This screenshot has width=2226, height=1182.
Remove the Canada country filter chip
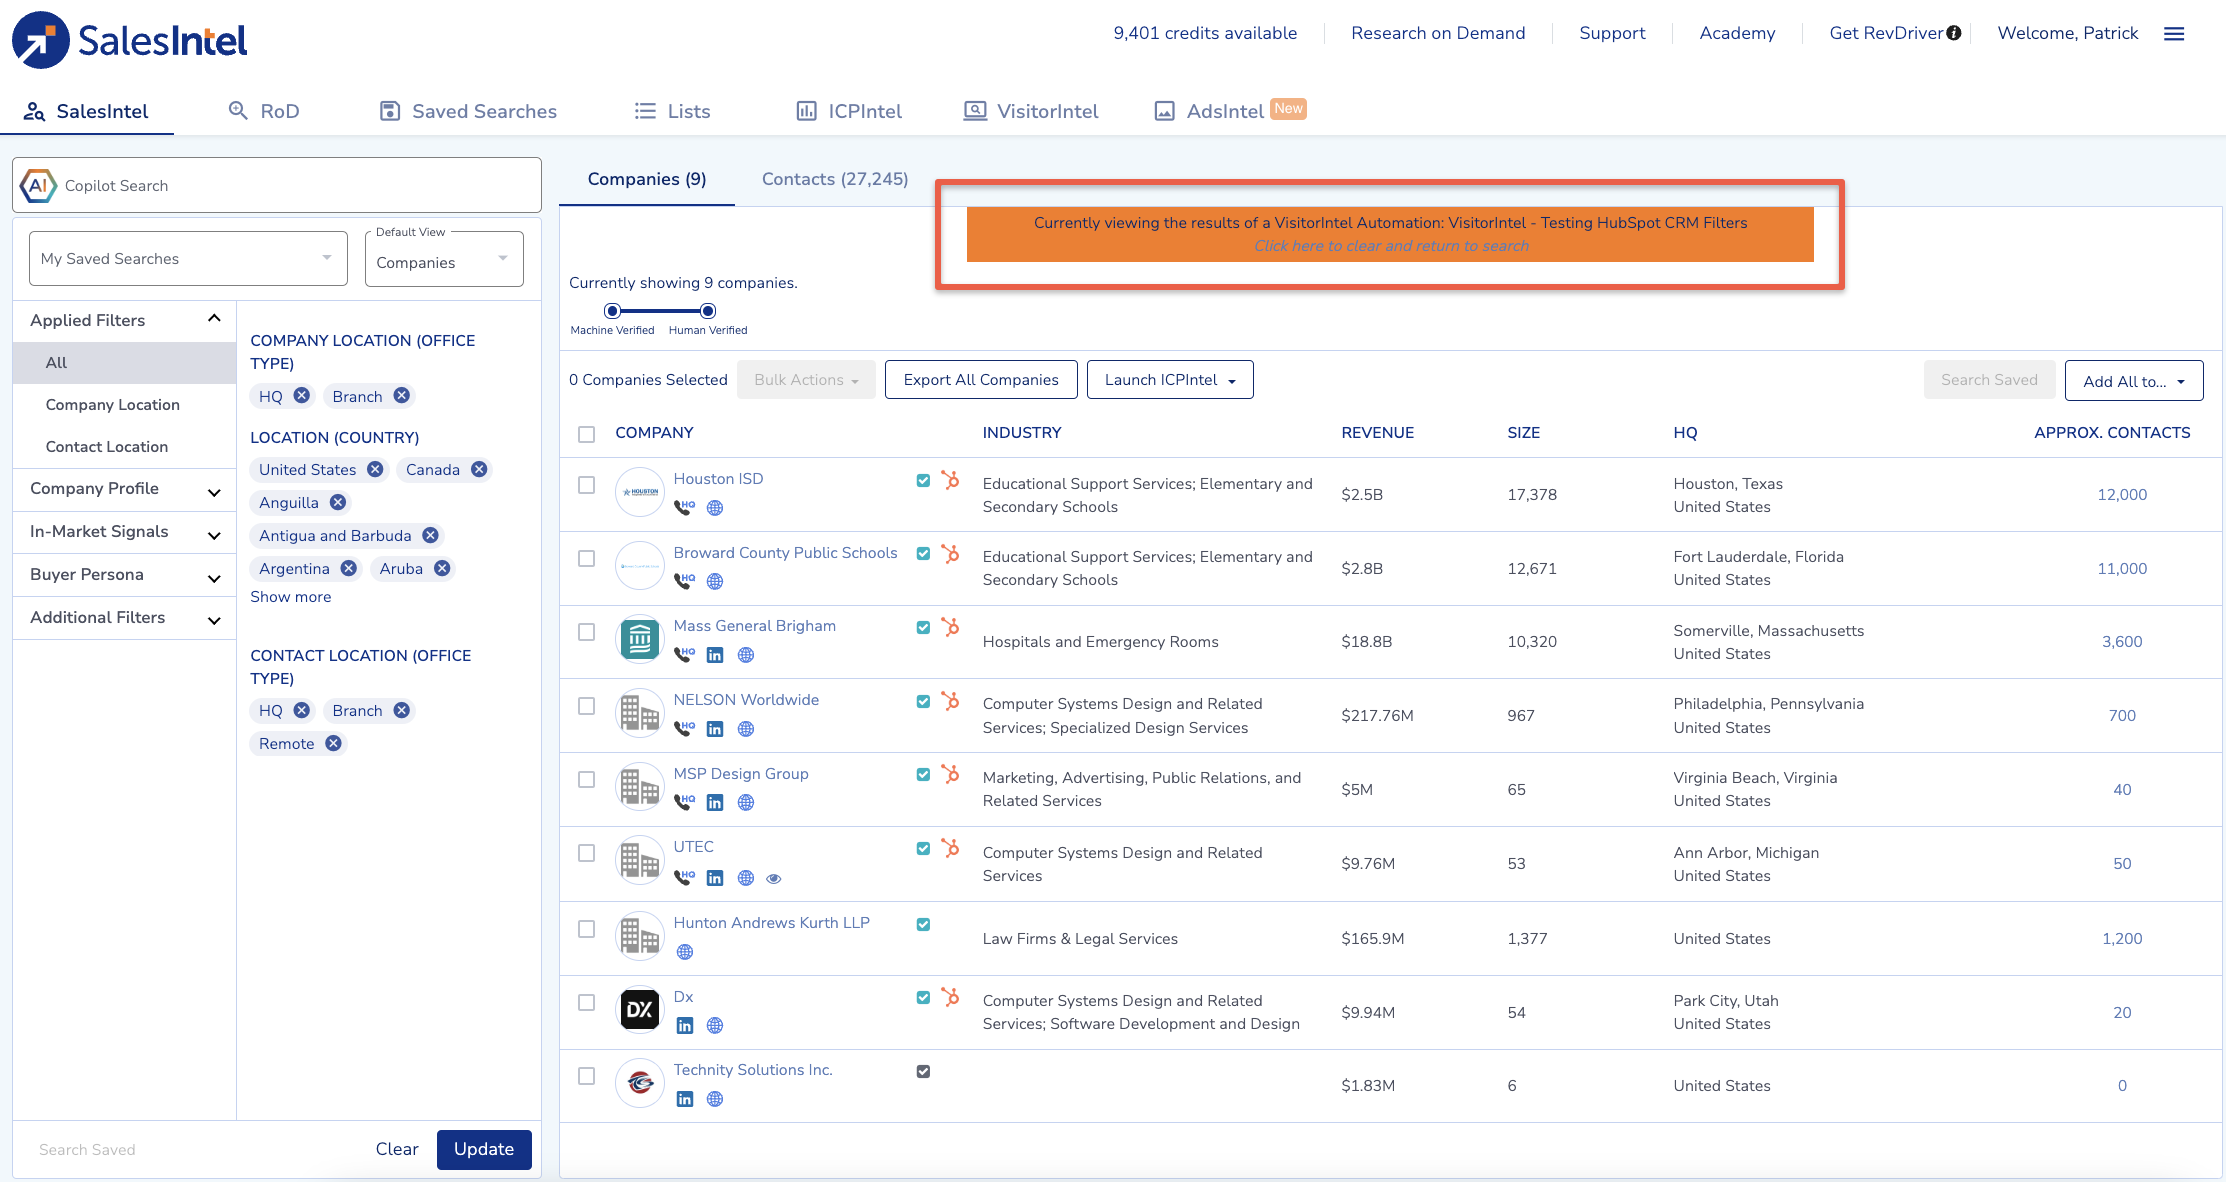tap(479, 469)
